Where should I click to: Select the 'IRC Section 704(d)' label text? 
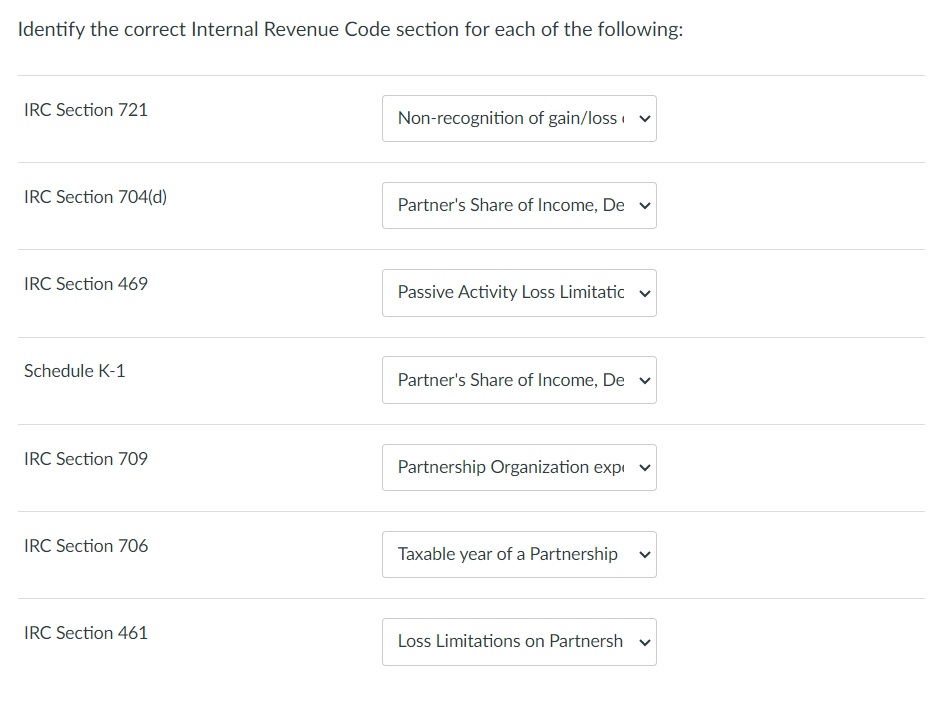(96, 197)
